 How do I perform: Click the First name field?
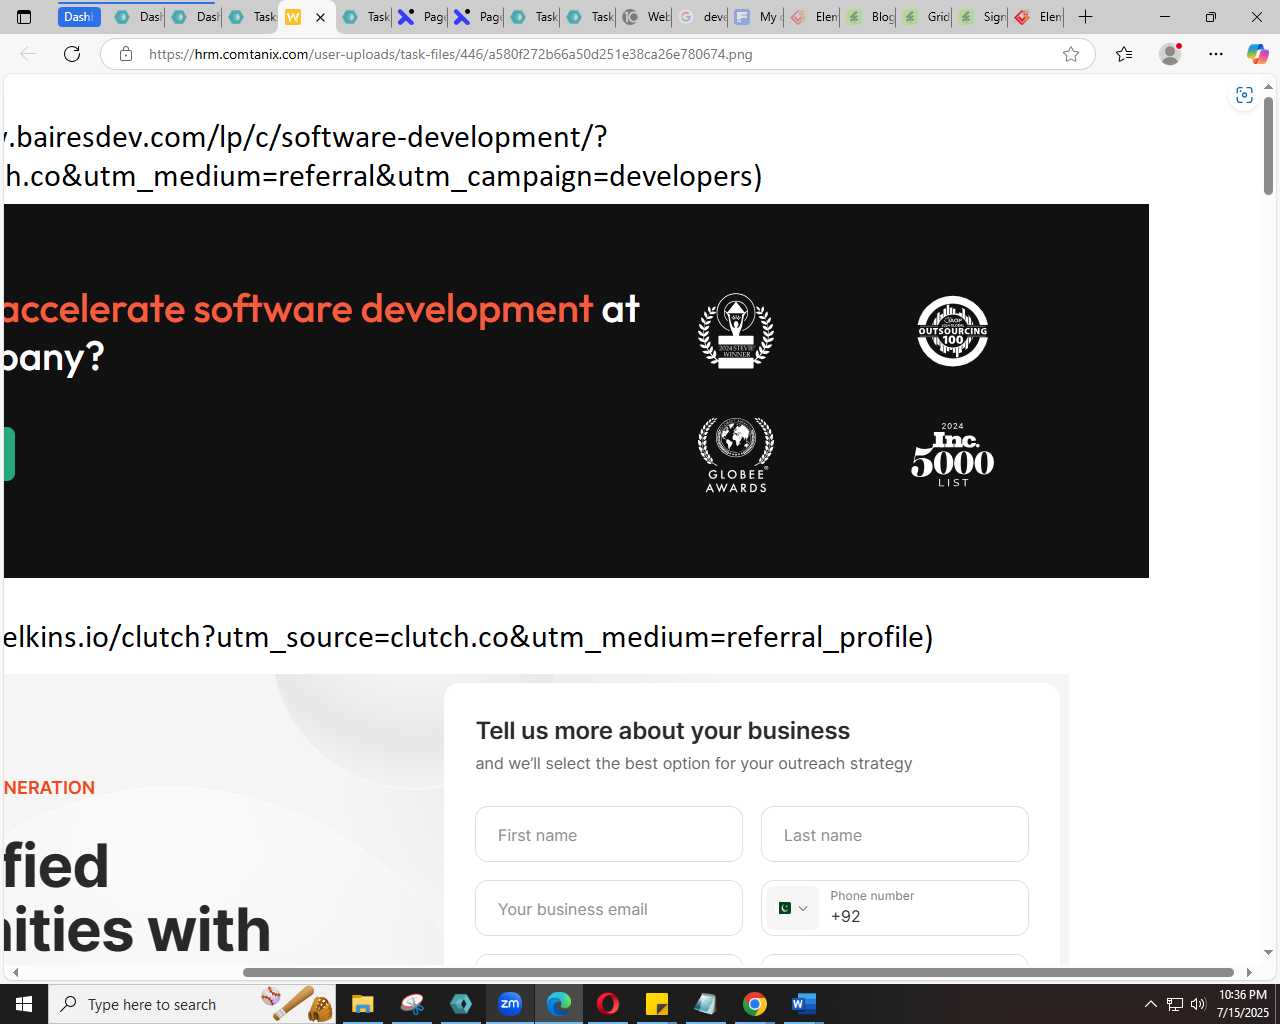coord(609,834)
